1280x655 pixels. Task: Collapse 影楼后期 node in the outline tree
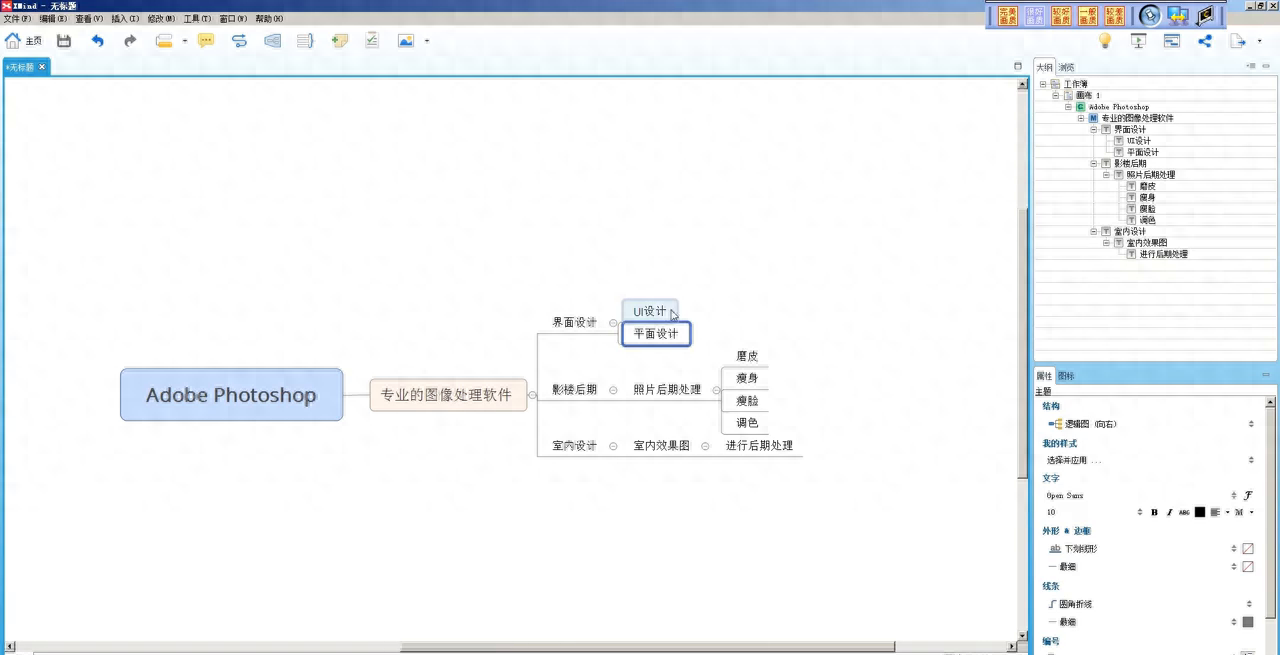pos(1094,163)
